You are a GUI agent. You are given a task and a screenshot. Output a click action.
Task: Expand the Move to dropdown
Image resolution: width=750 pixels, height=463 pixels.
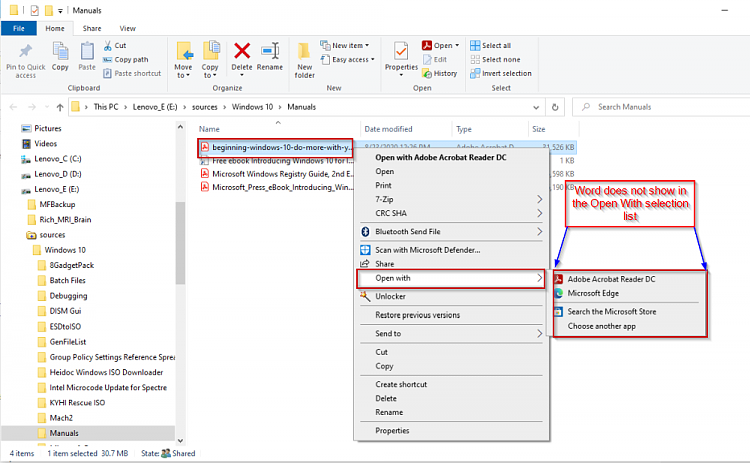(x=183, y=72)
